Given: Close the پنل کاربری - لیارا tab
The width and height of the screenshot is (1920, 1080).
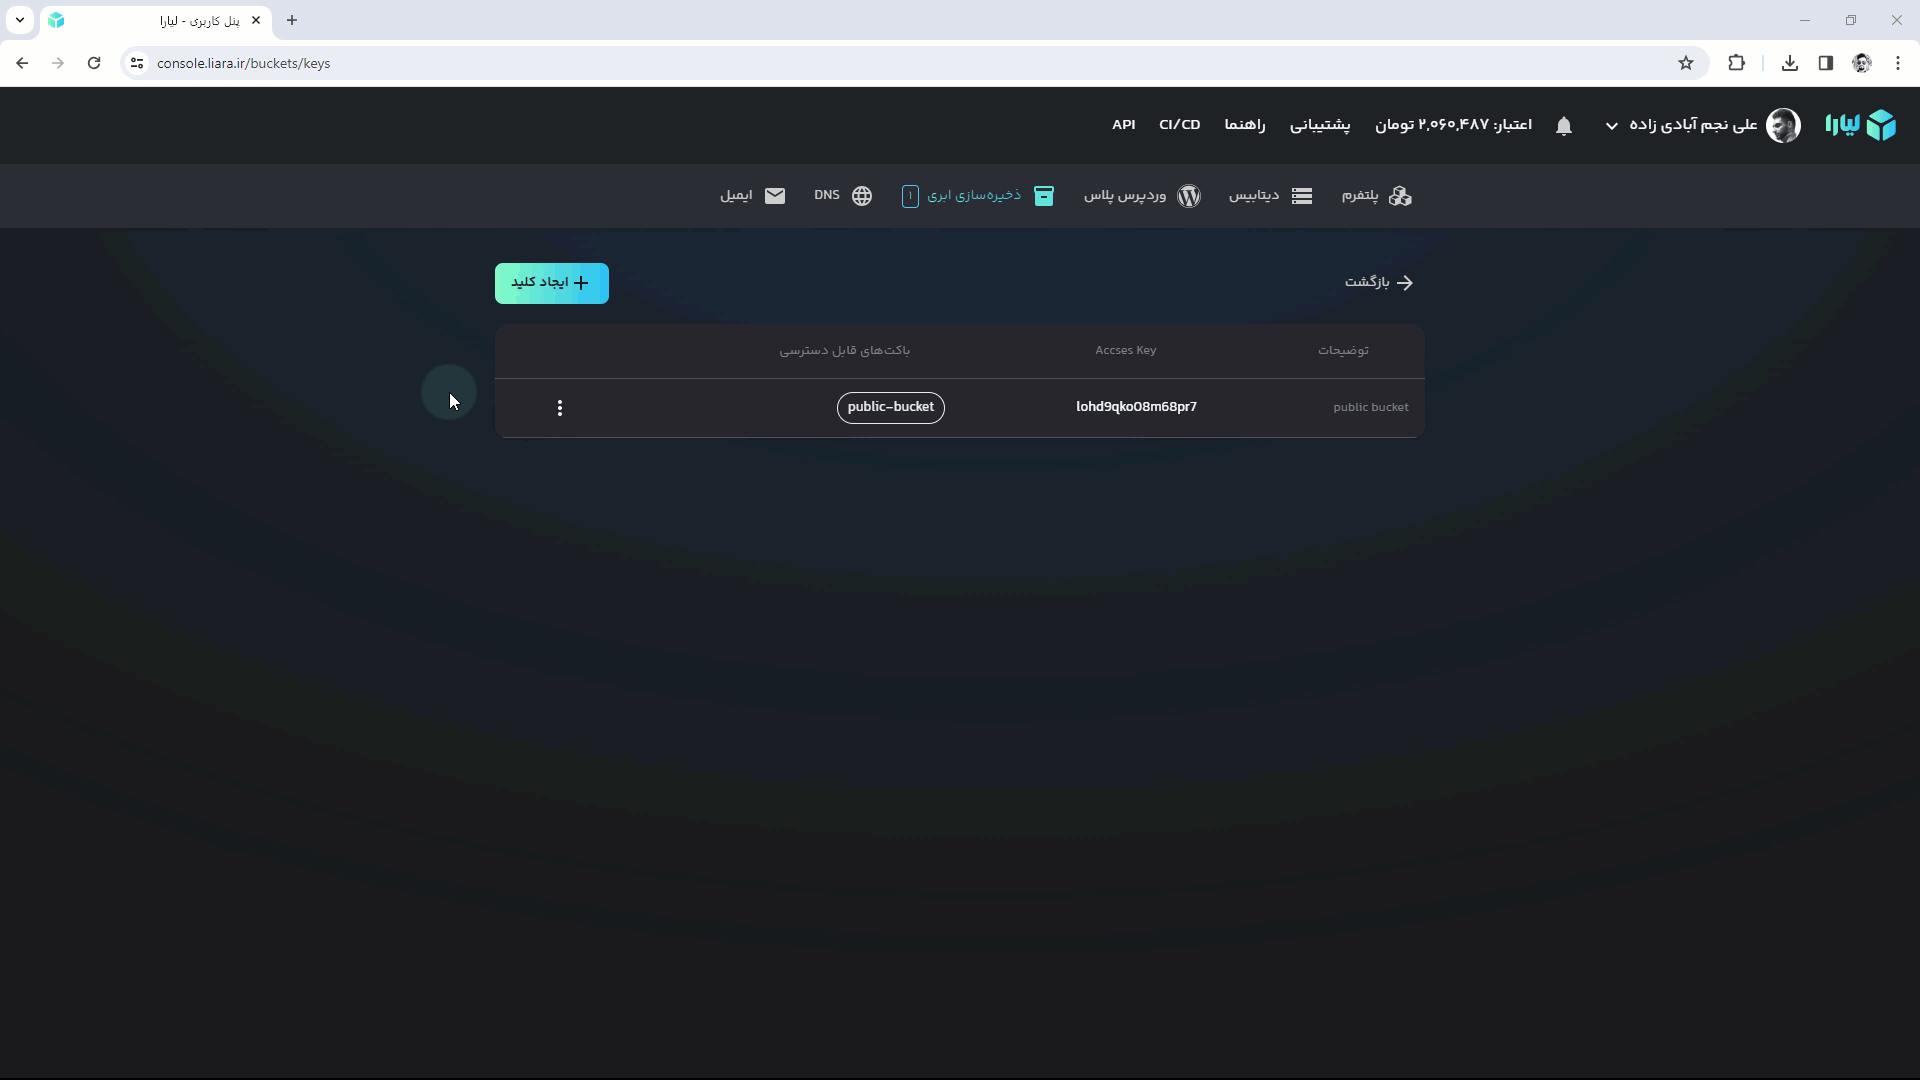Looking at the screenshot, I should [256, 20].
